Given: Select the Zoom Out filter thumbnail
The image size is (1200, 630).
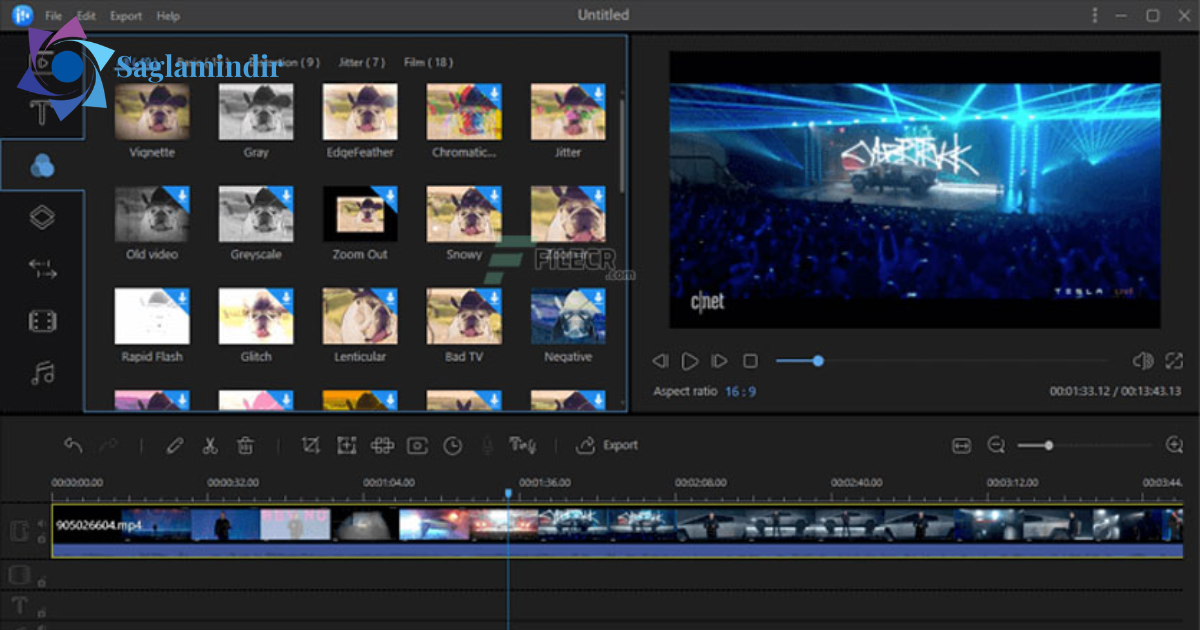Looking at the screenshot, I should point(360,213).
